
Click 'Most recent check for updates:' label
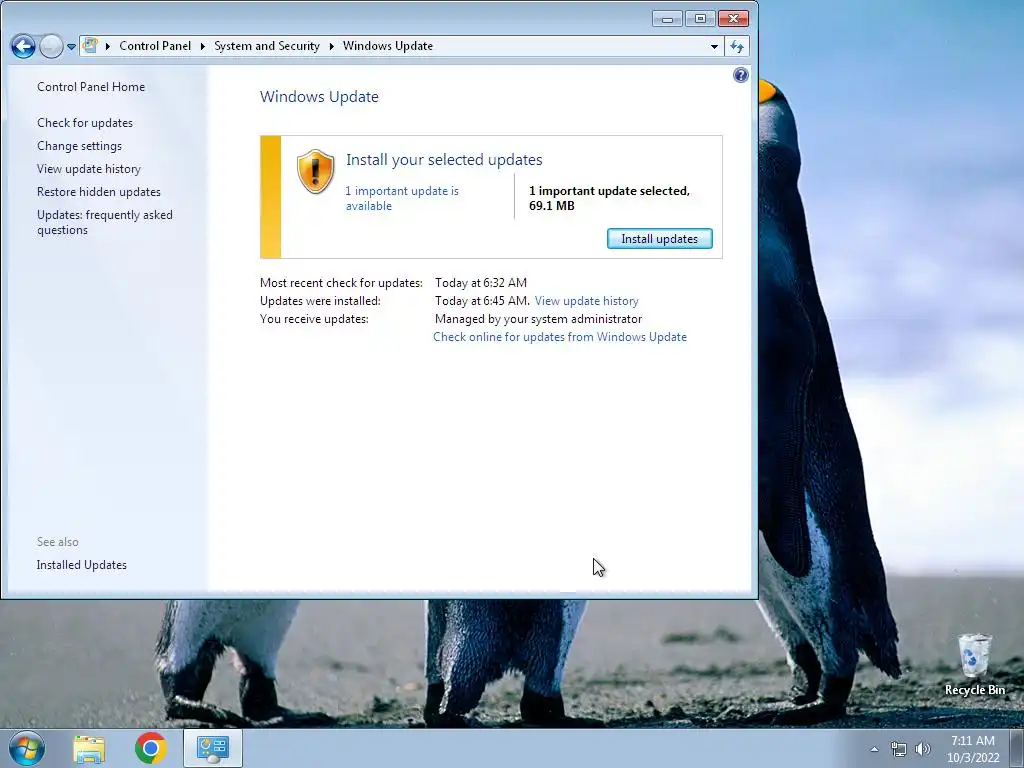point(341,283)
